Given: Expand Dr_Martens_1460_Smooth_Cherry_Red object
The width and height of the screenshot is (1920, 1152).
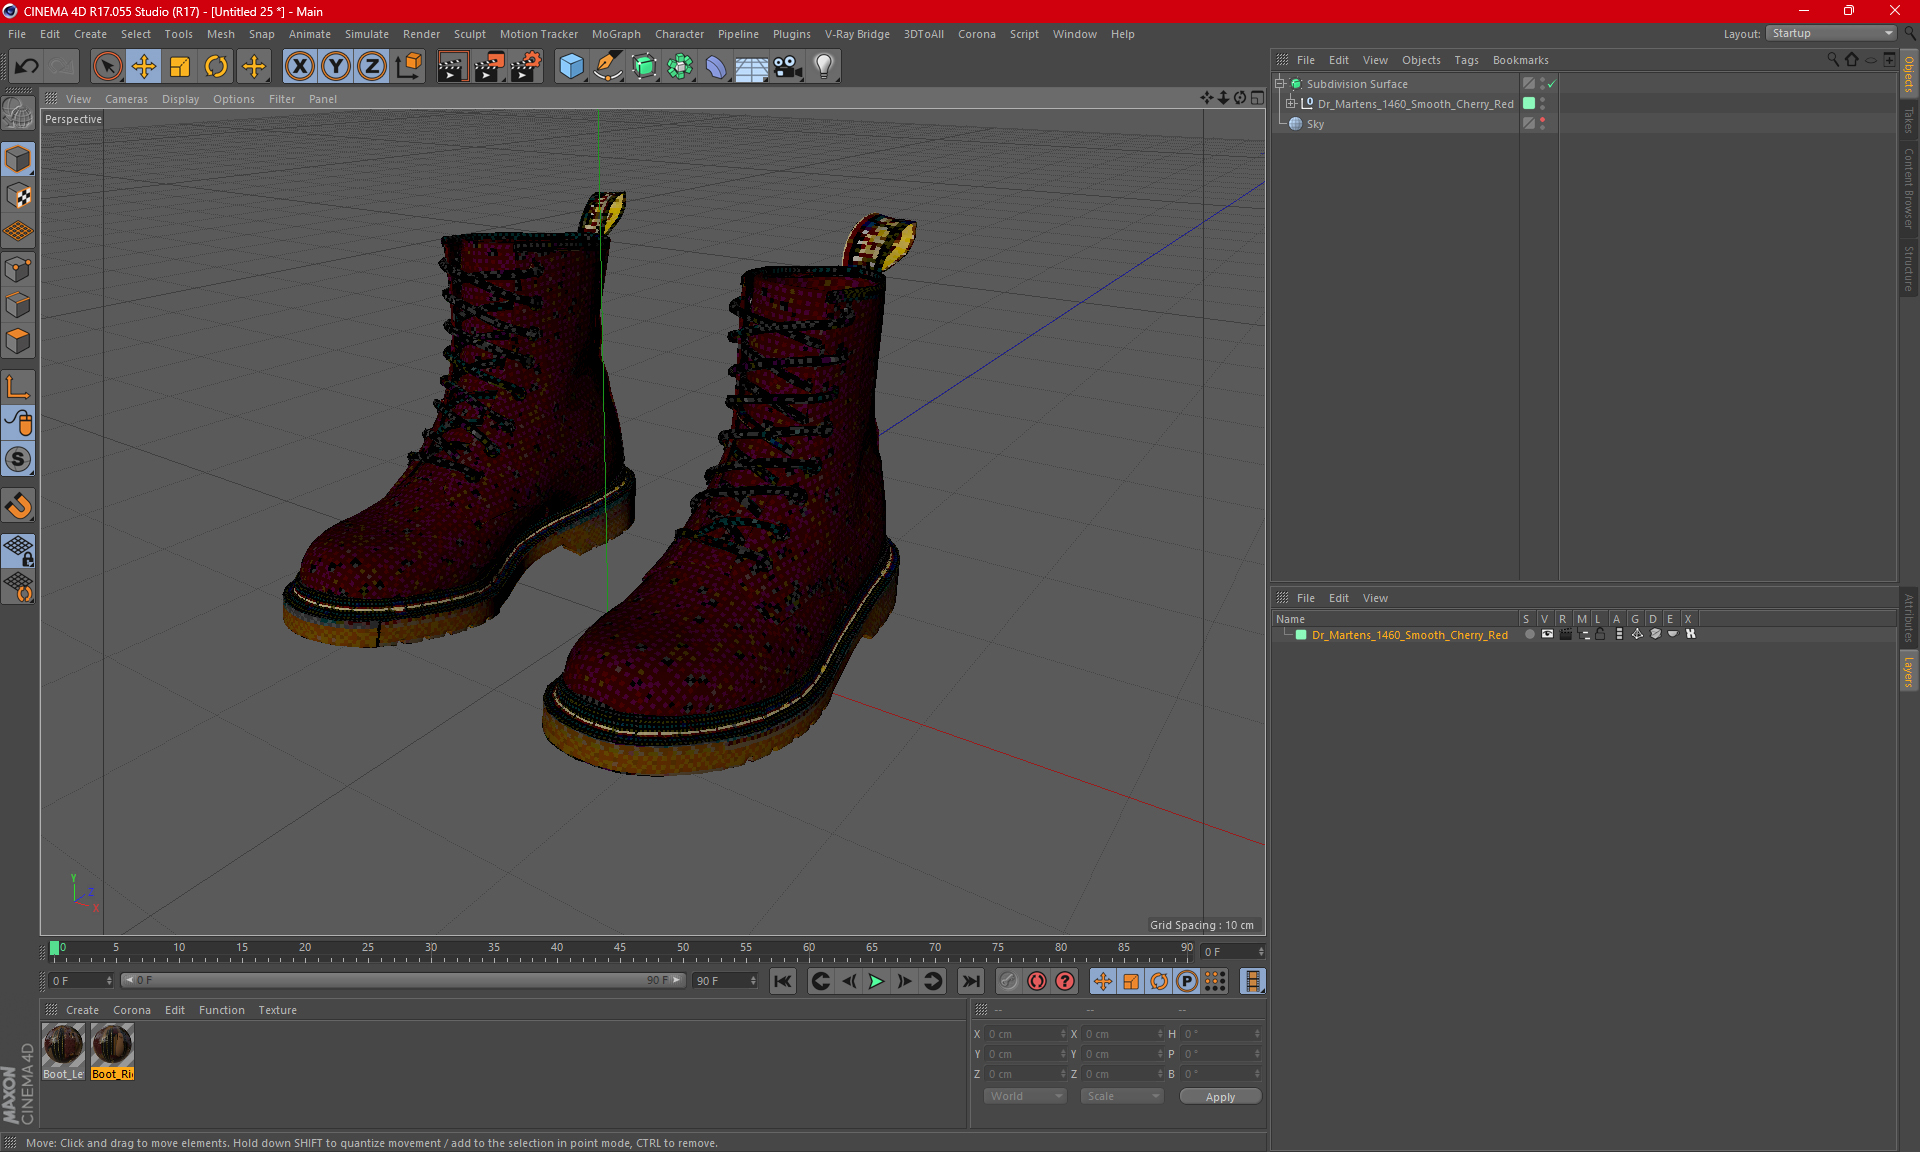Looking at the screenshot, I should 1290,103.
